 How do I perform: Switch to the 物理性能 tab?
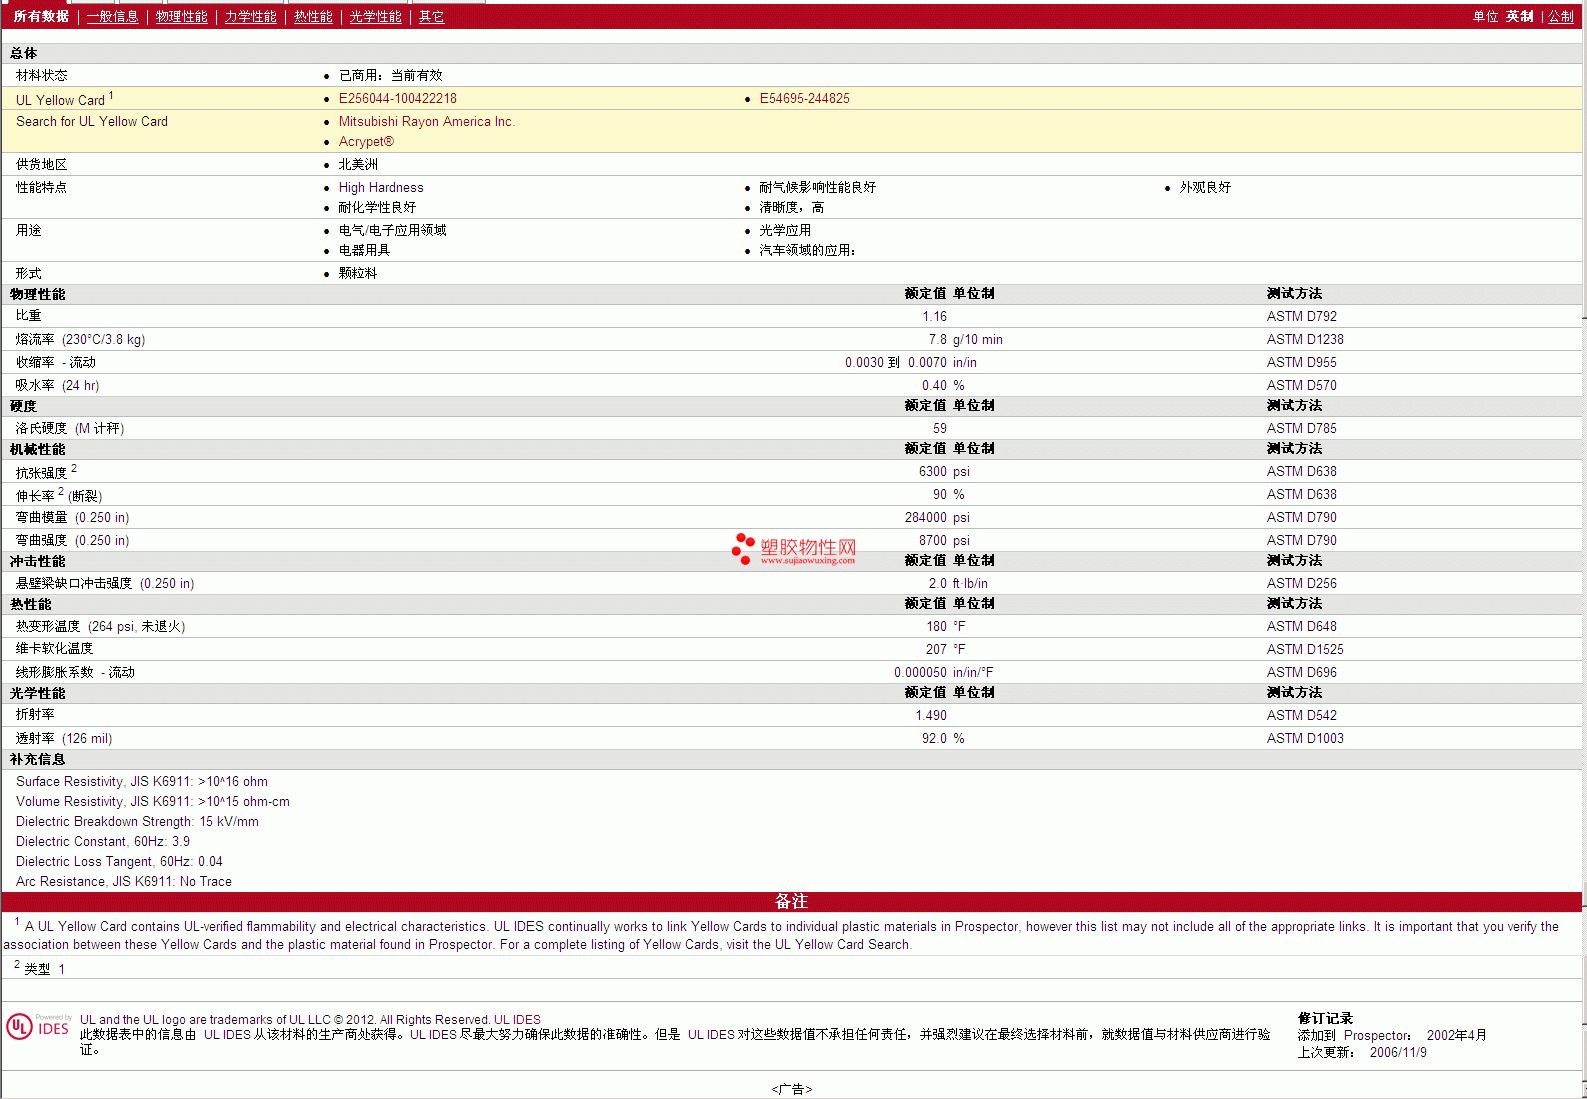(182, 17)
